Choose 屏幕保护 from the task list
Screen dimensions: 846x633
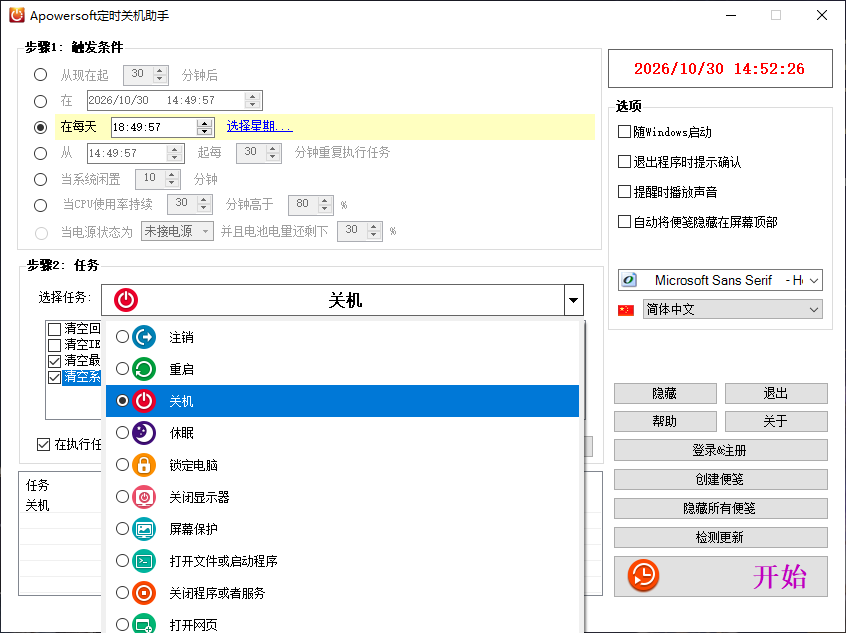point(342,529)
